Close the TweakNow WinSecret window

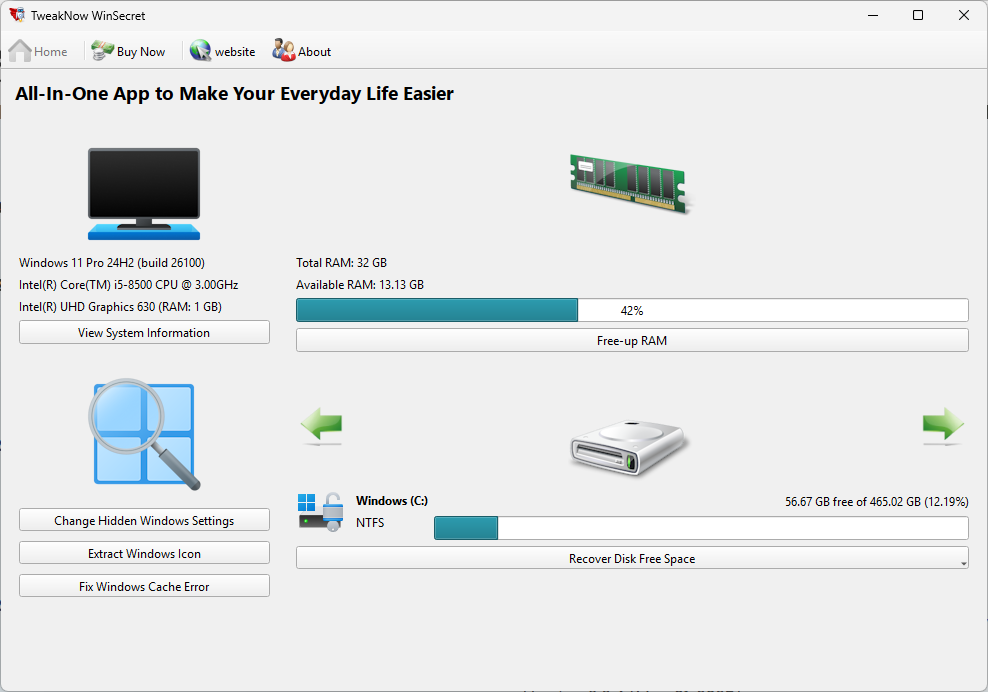click(964, 15)
